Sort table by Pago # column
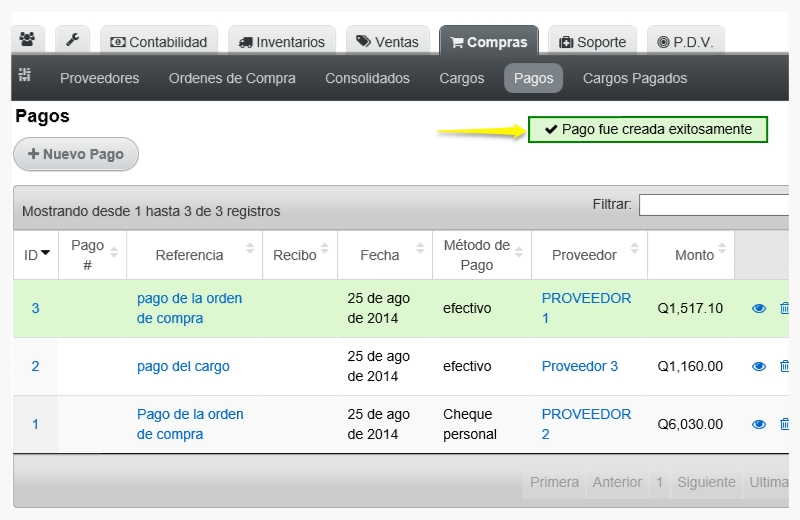The width and height of the screenshot is (800, 520). (93, 255)
